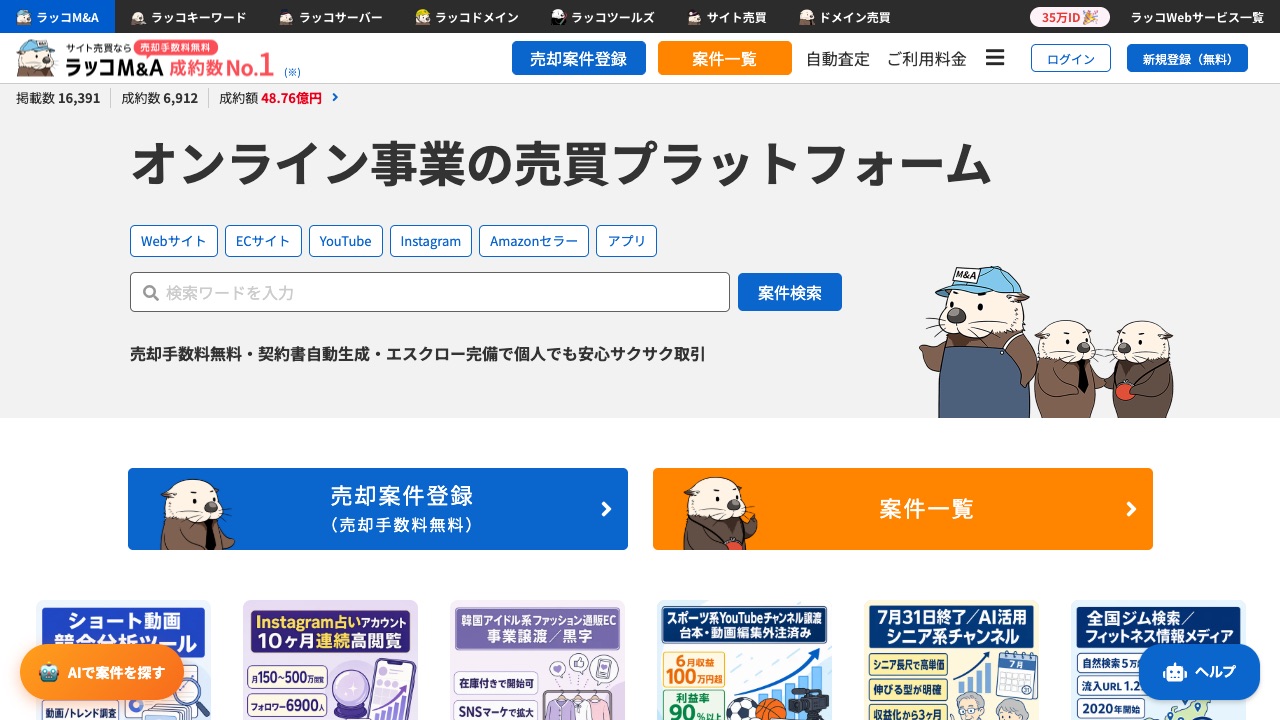Click the otter mascots illustration
Viewport: 1280px width, 720px height.
tap(1045, 342)
